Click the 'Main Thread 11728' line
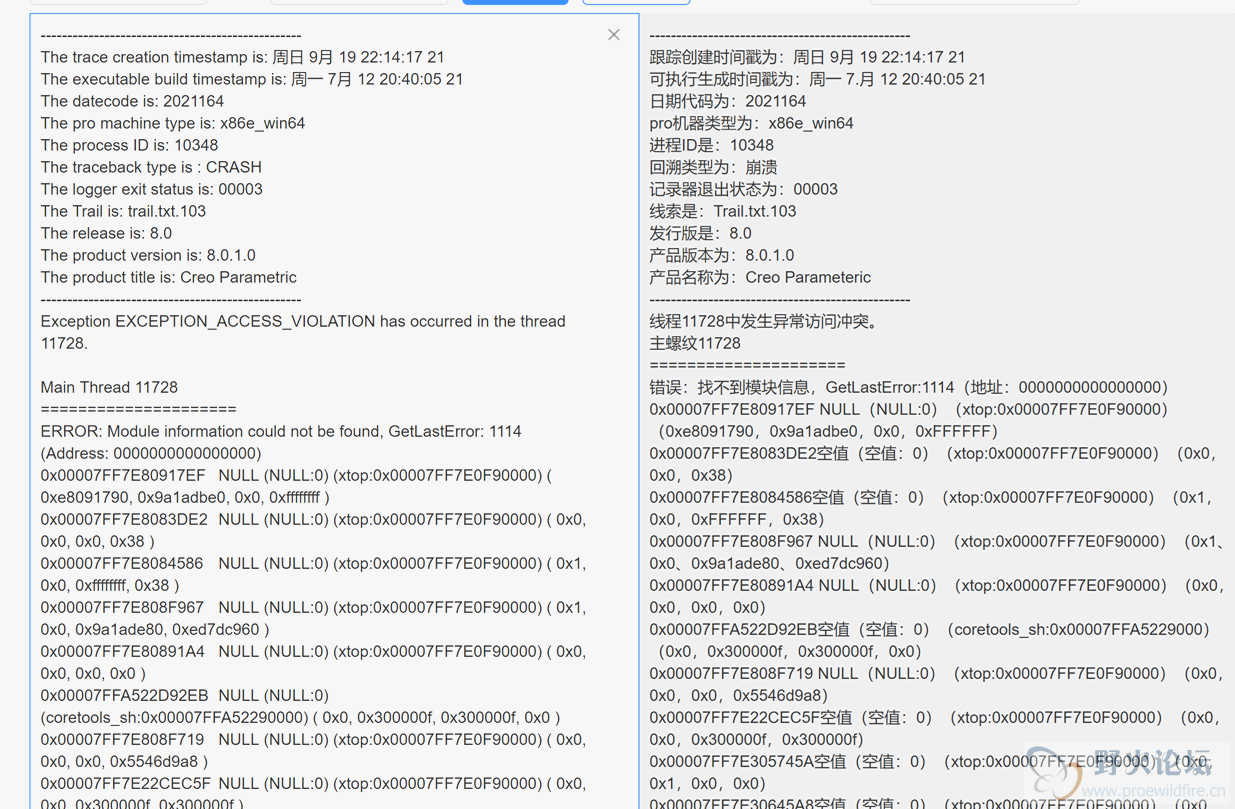Screen dimensions: 1235x809 click(x=109, y=387)
